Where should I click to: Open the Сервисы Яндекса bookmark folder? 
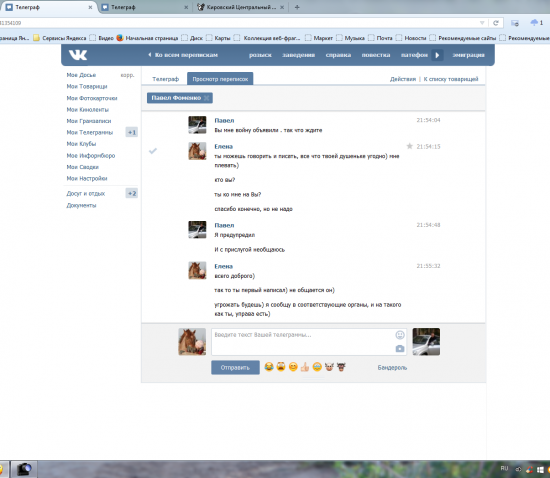[60, 38]
